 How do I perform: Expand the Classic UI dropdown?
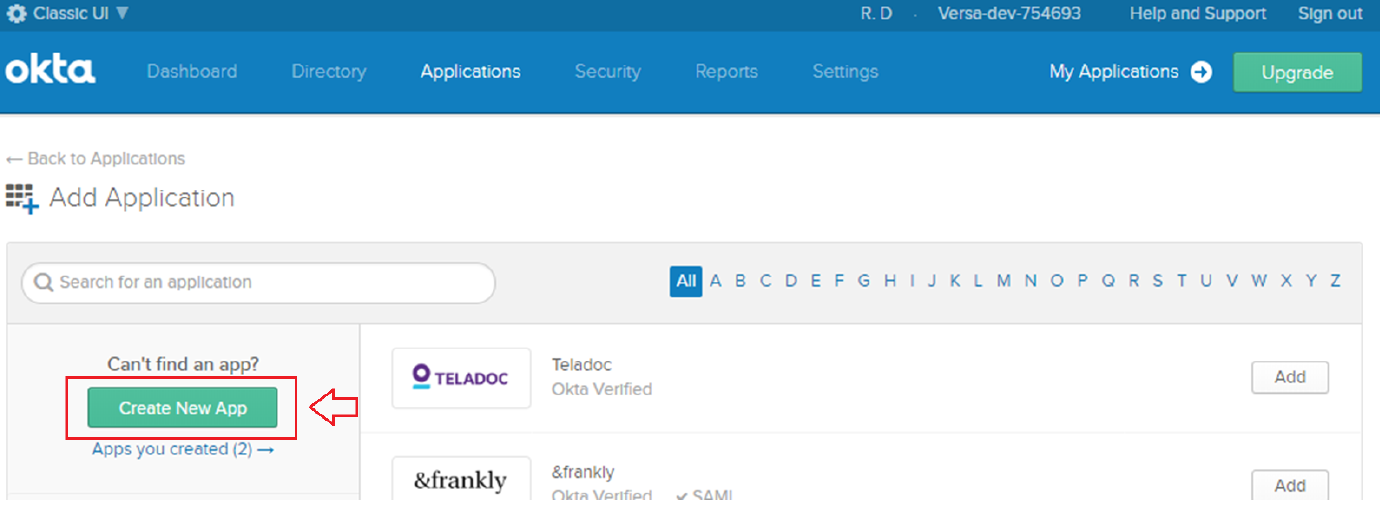(x=121, y=13)
